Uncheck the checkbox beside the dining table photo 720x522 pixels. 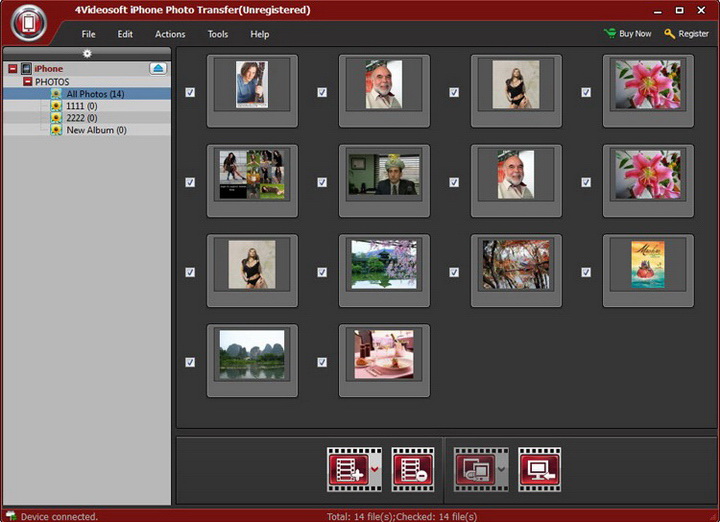(322, 362)
